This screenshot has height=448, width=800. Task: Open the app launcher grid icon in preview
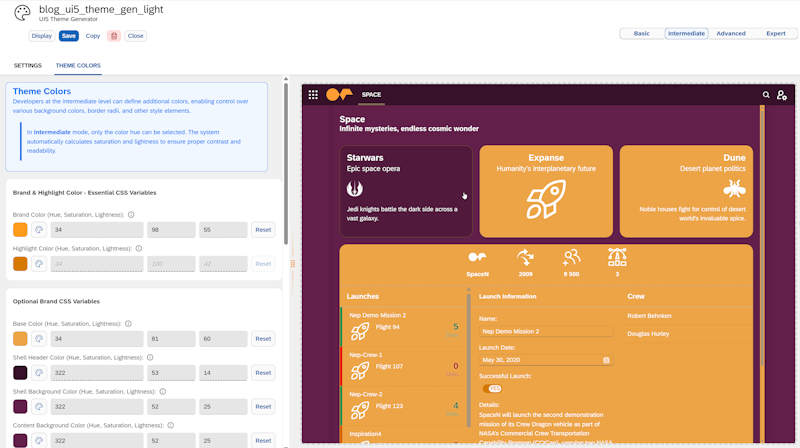[313, 94]
